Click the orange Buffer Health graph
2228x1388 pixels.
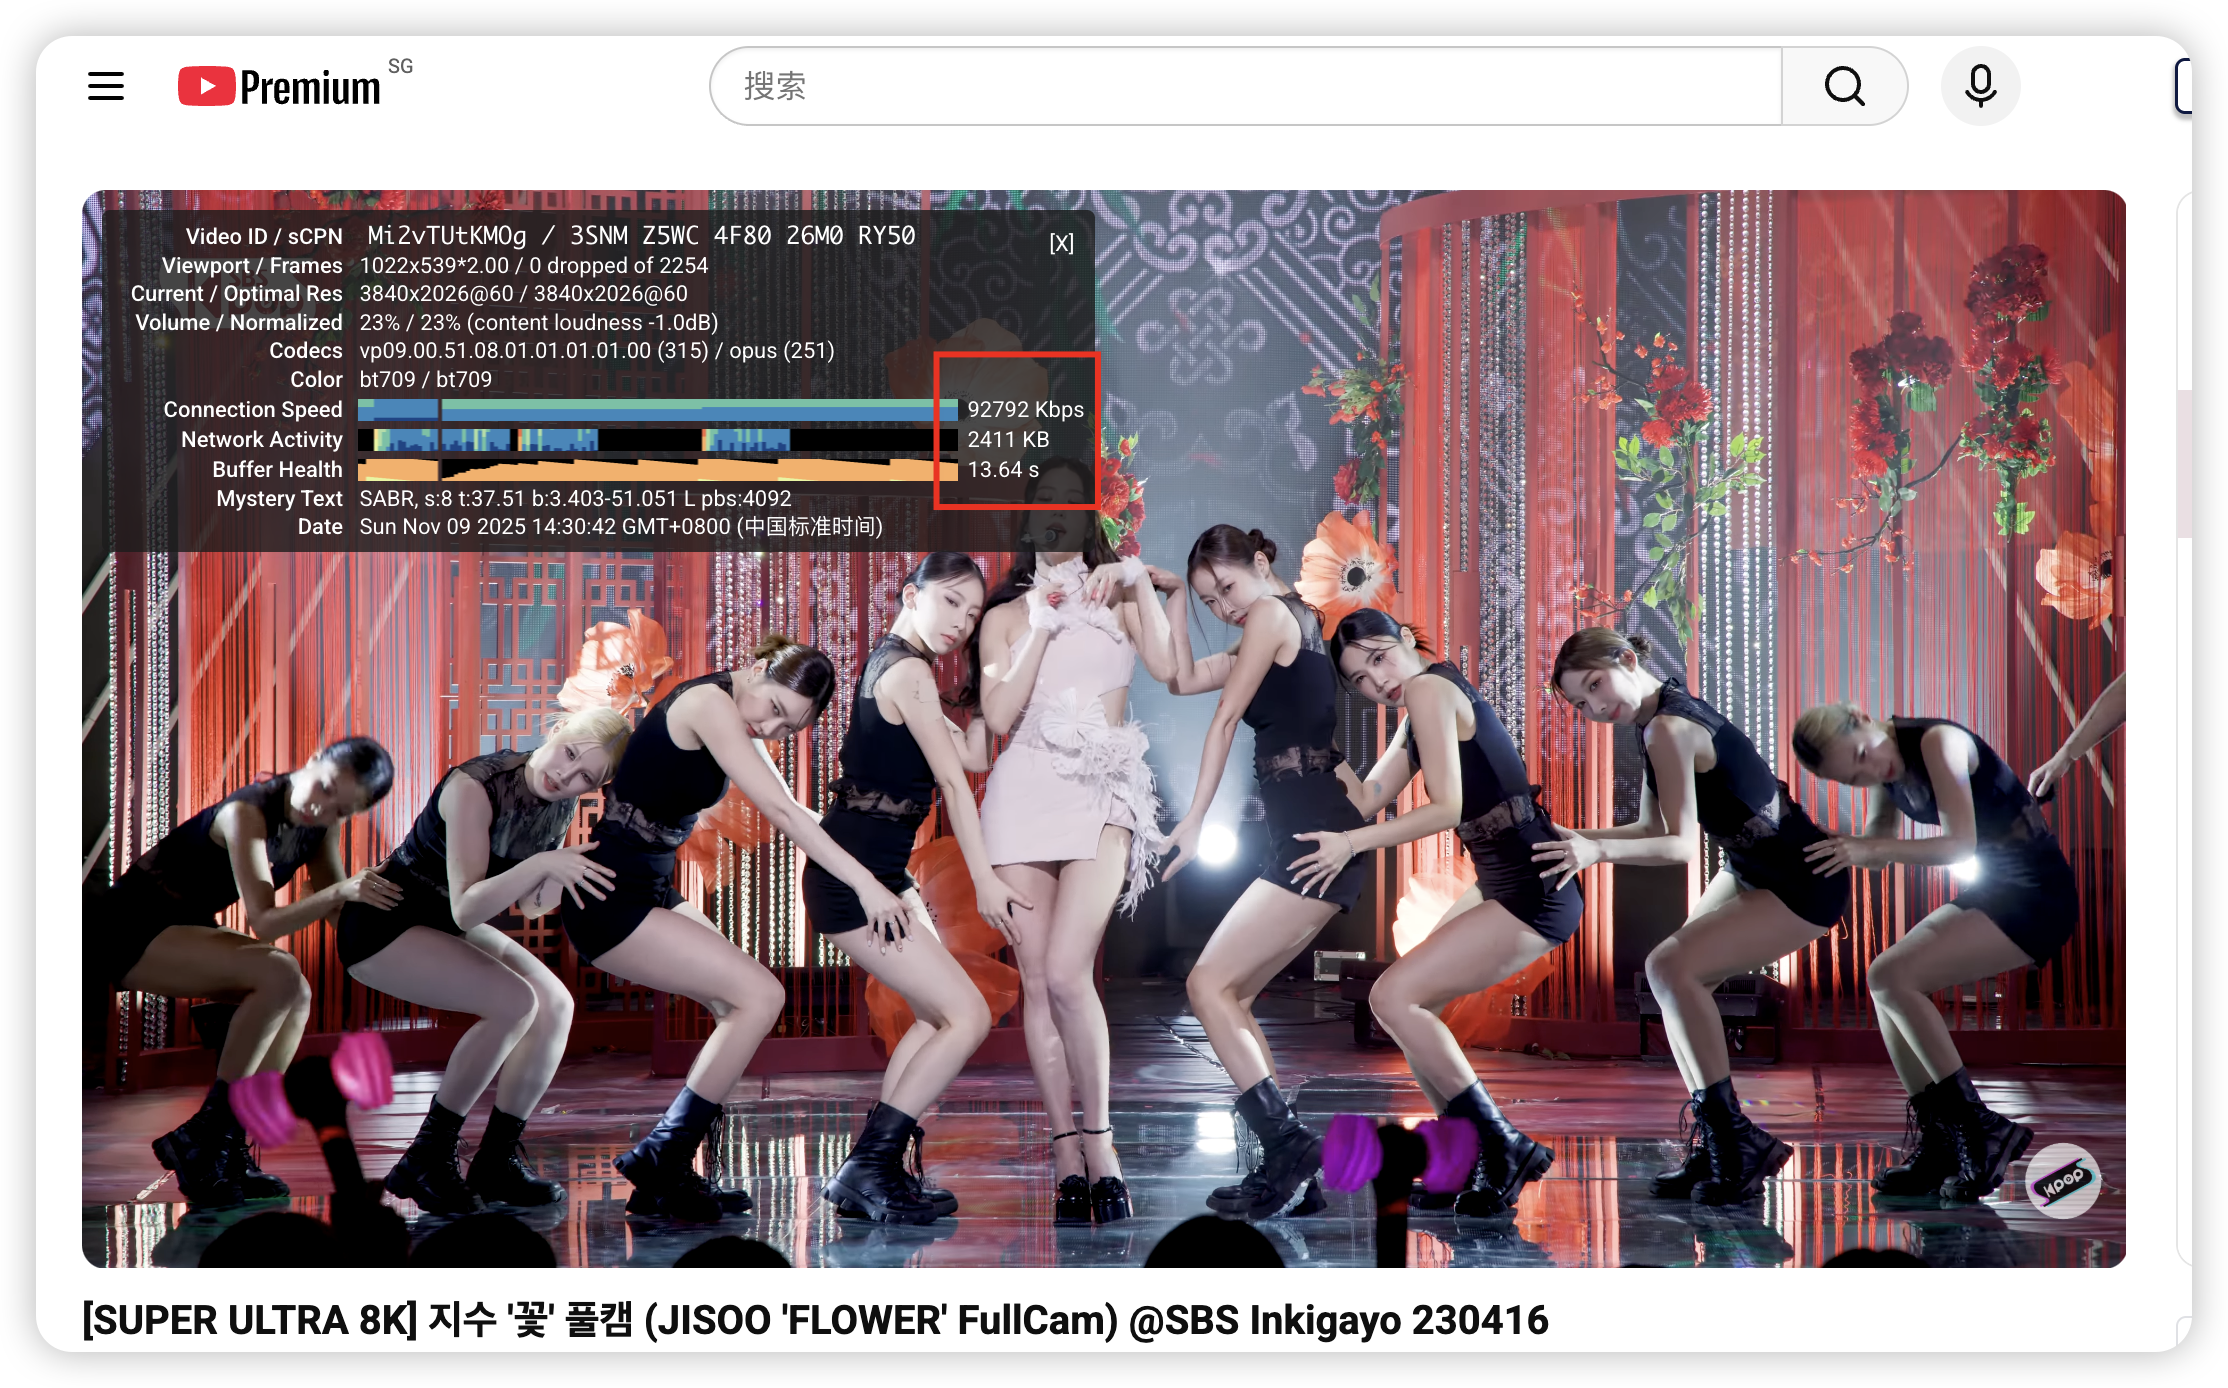coord(657,469)
